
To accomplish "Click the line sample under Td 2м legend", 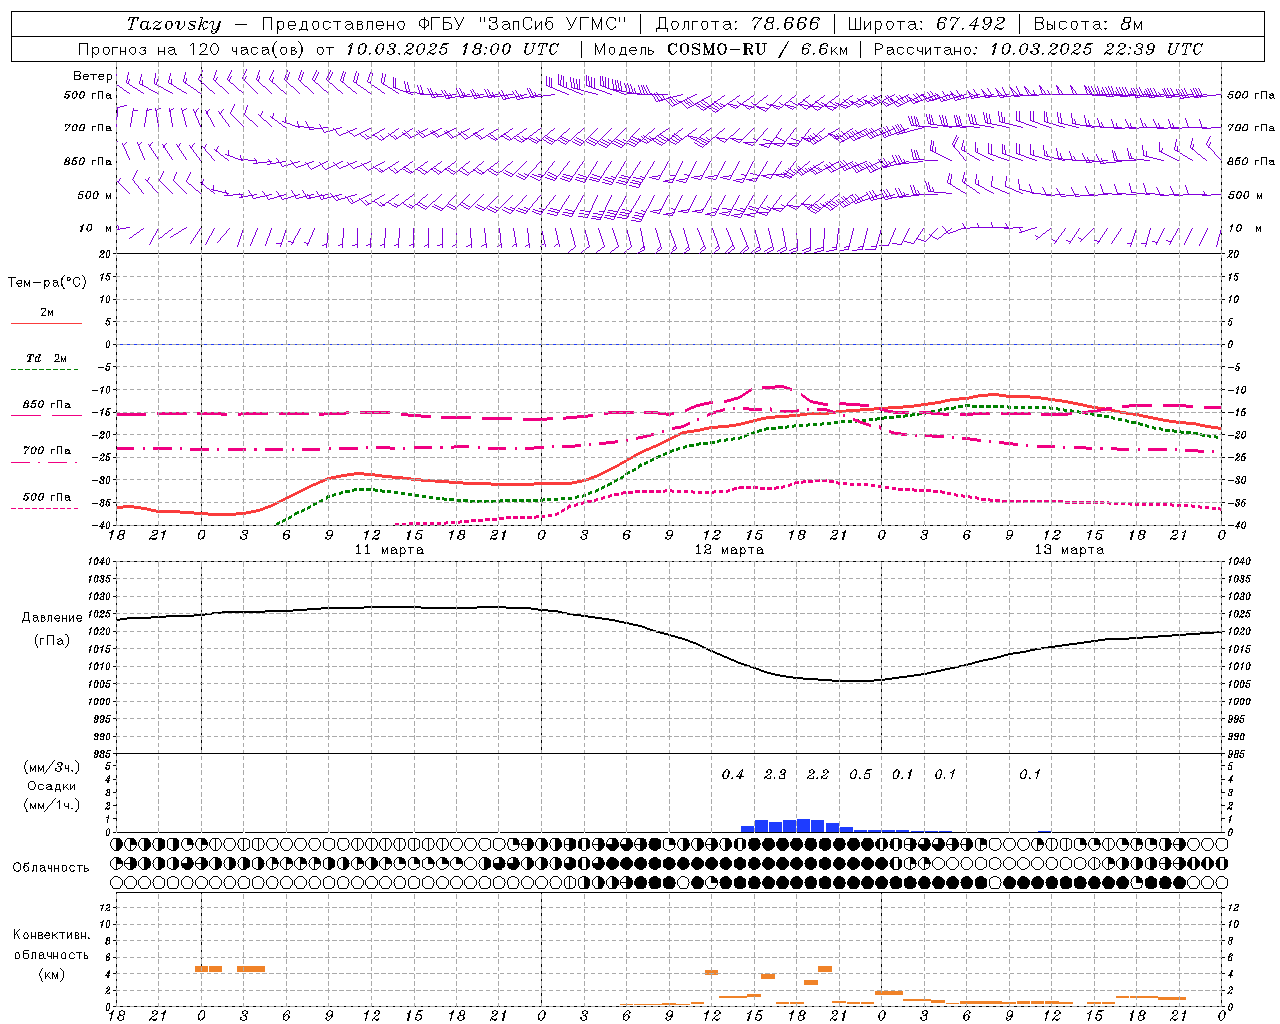I will (x=46, y=370).
